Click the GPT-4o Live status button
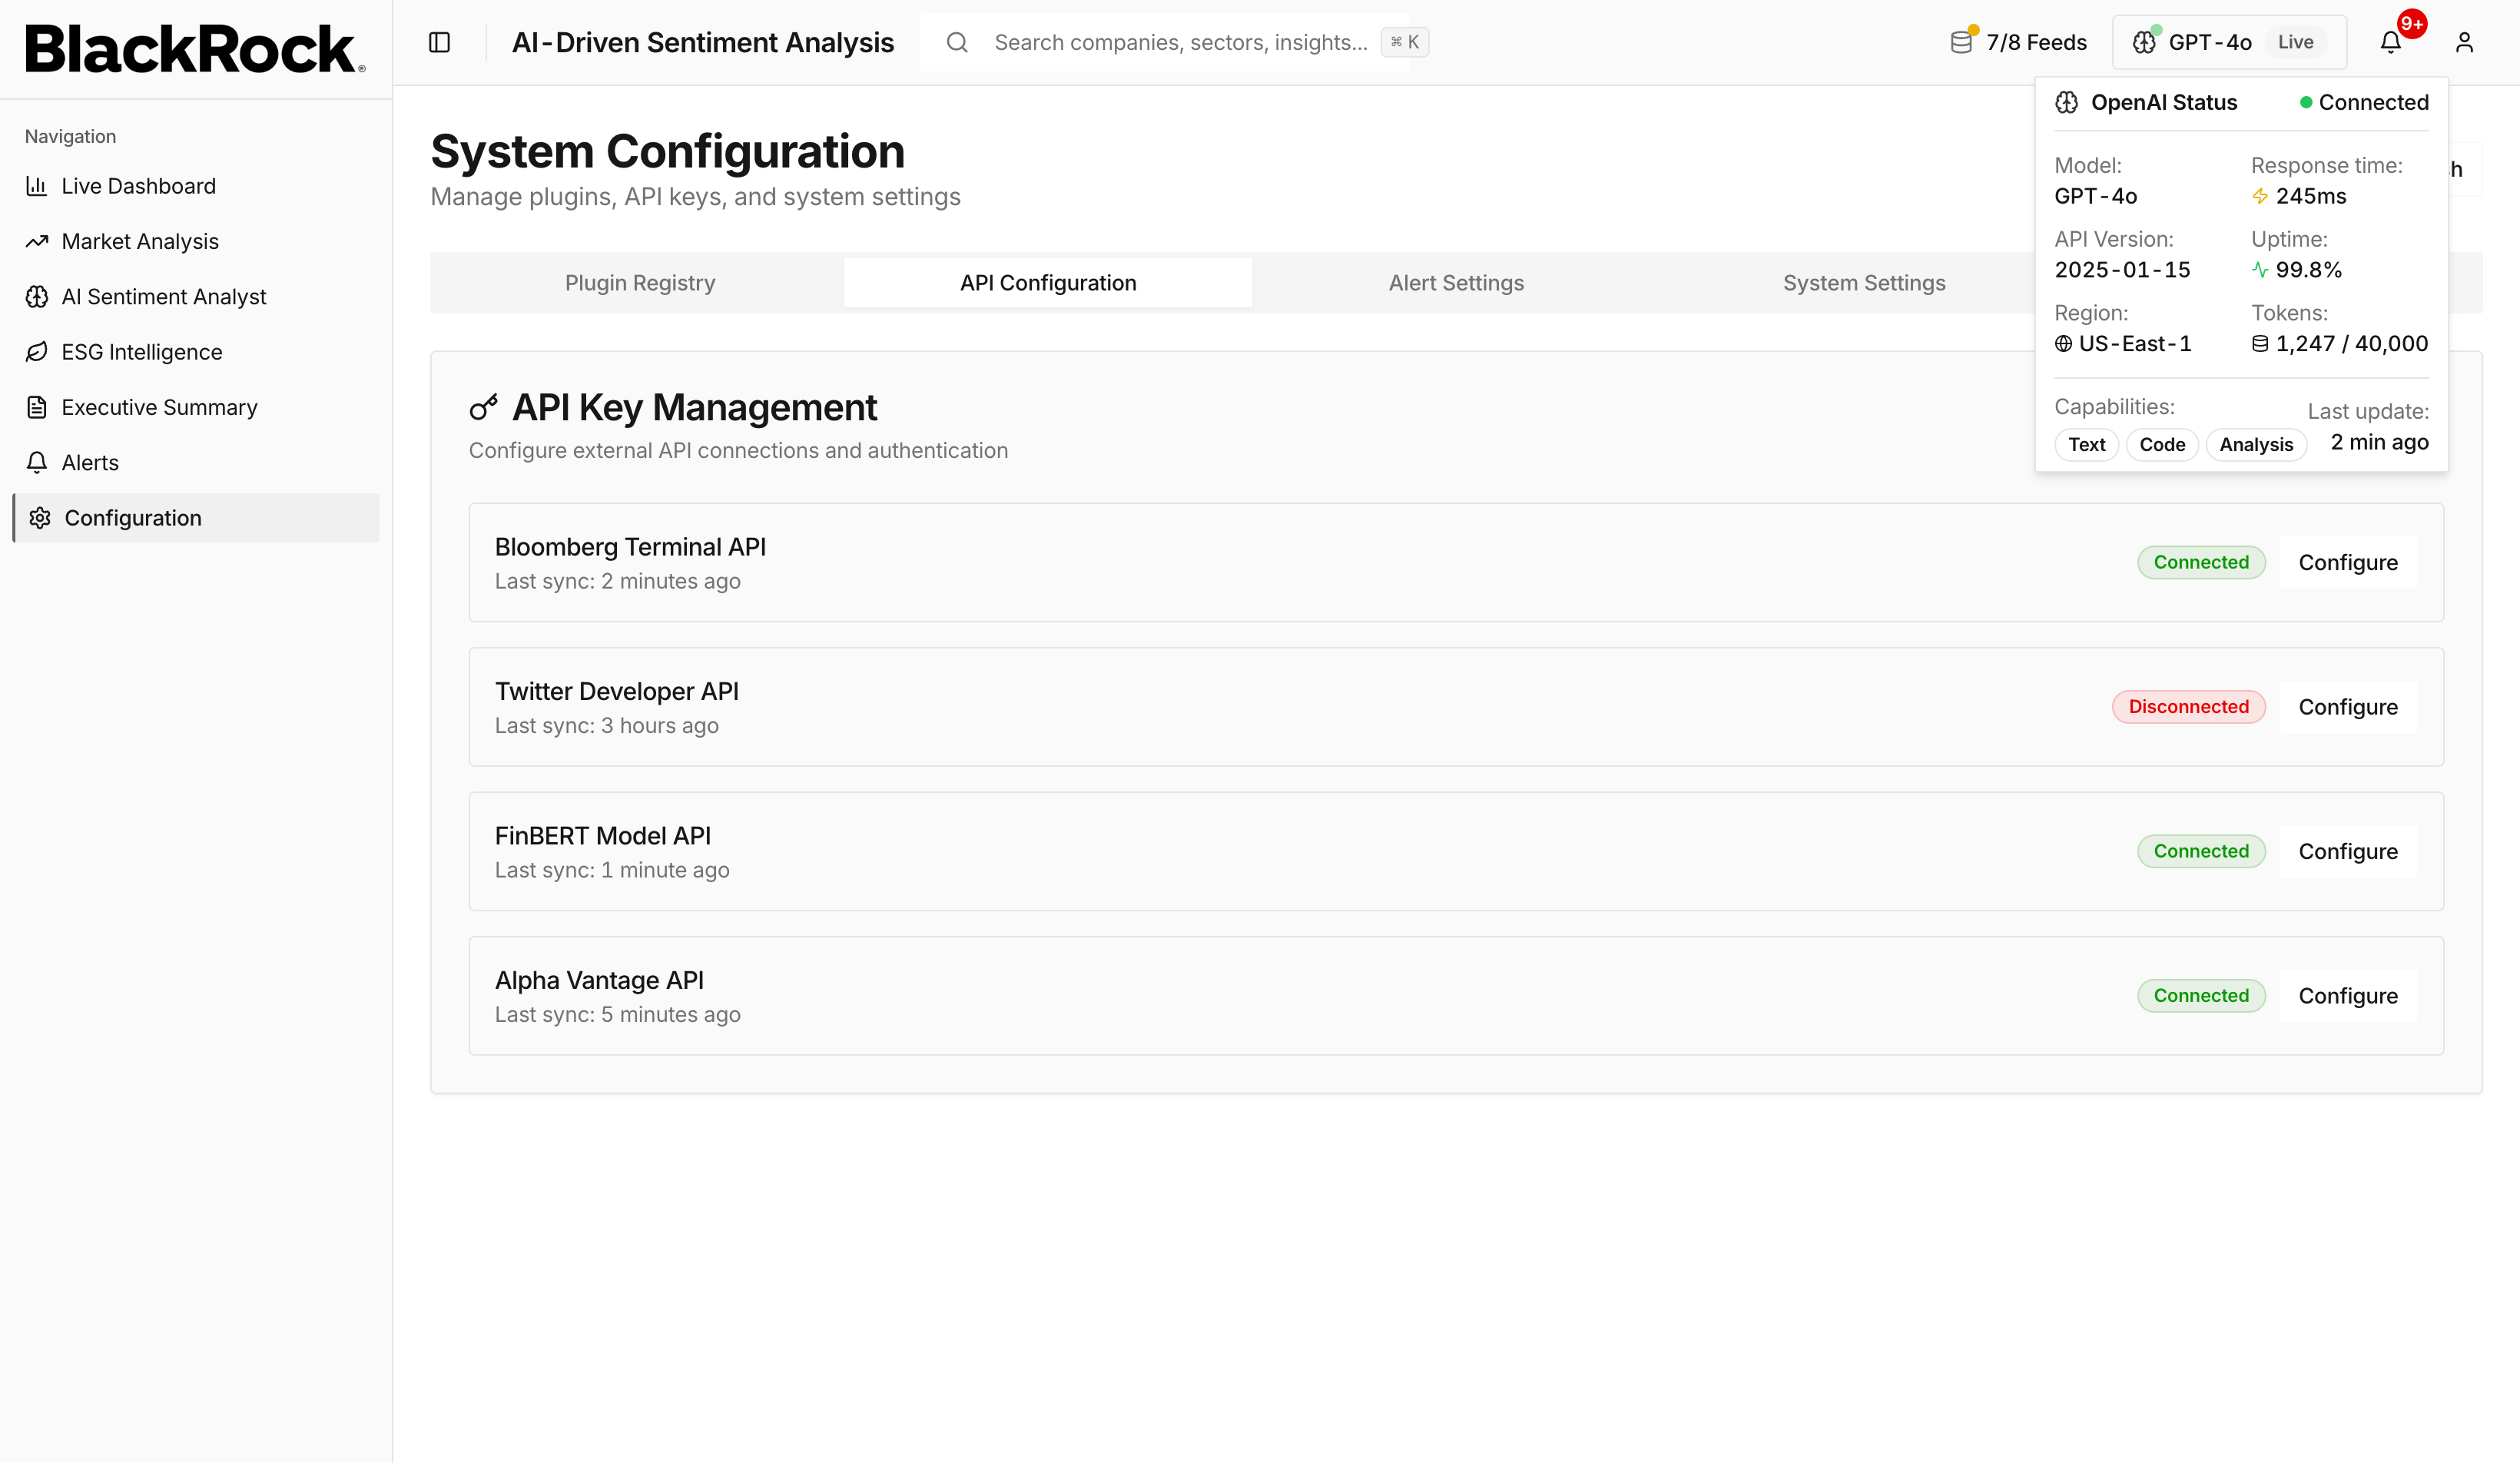 pyautogui.click(x=2229, y=42)
